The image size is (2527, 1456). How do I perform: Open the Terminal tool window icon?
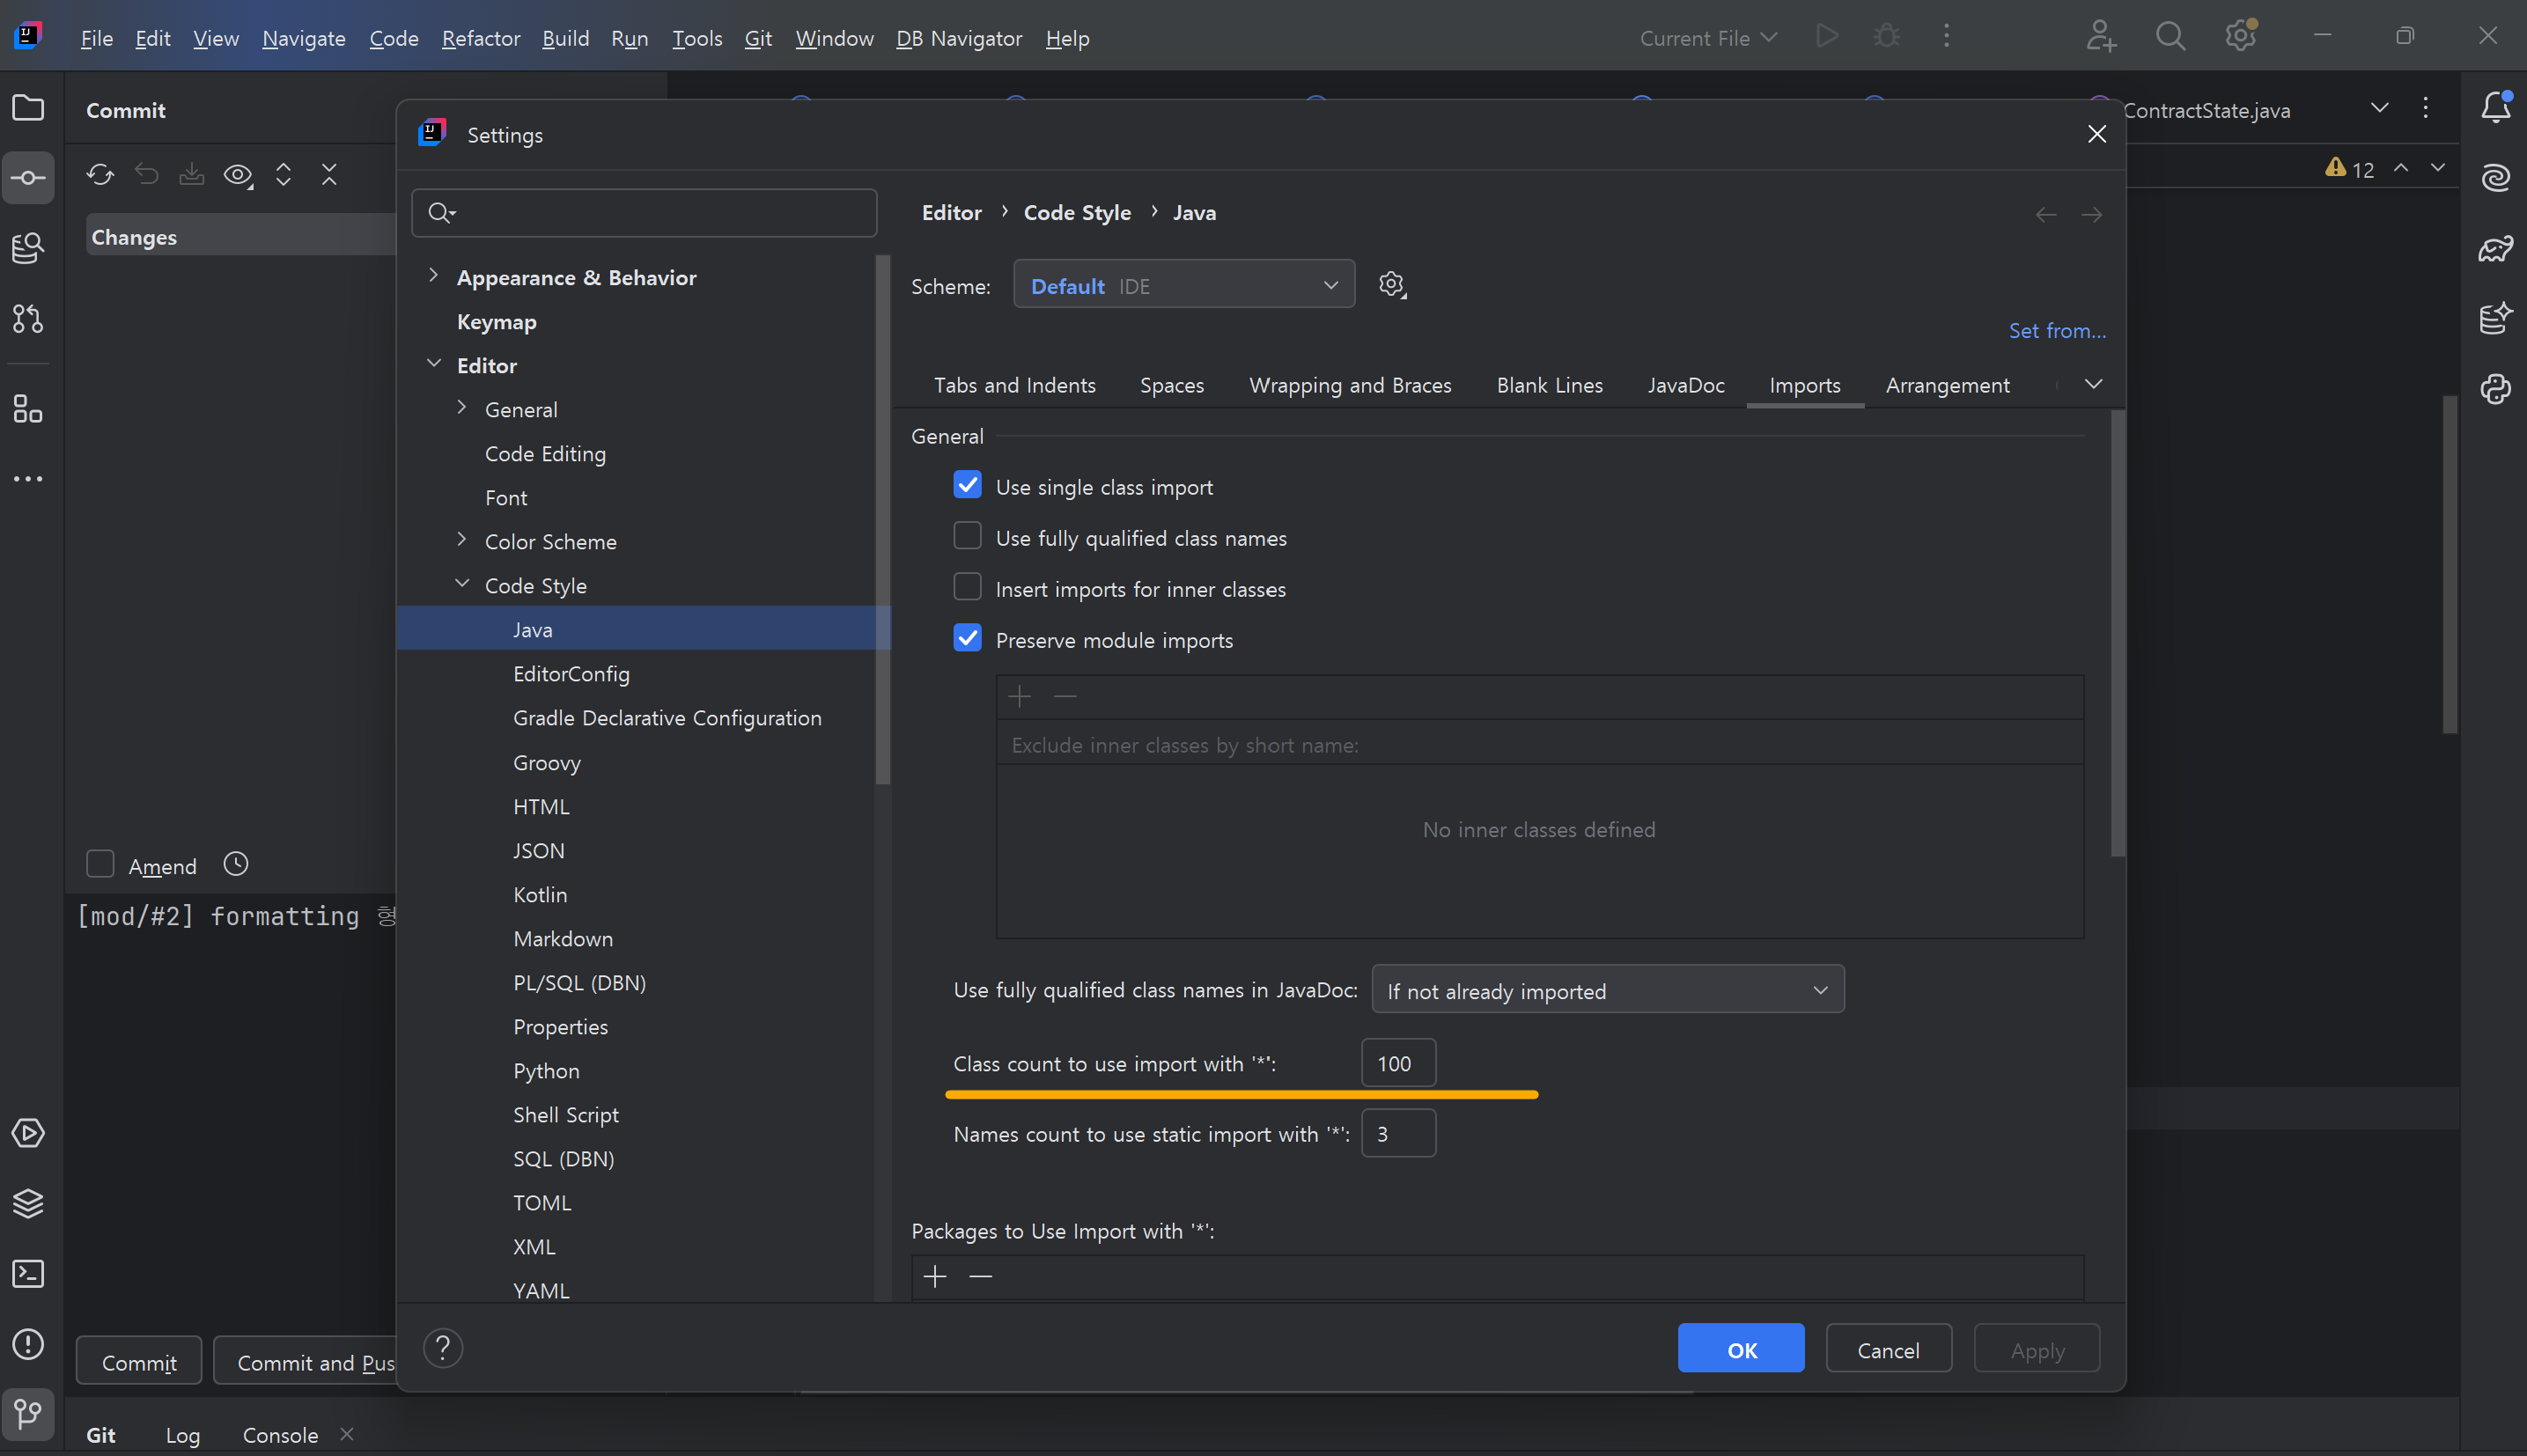tap(28, 1273)
